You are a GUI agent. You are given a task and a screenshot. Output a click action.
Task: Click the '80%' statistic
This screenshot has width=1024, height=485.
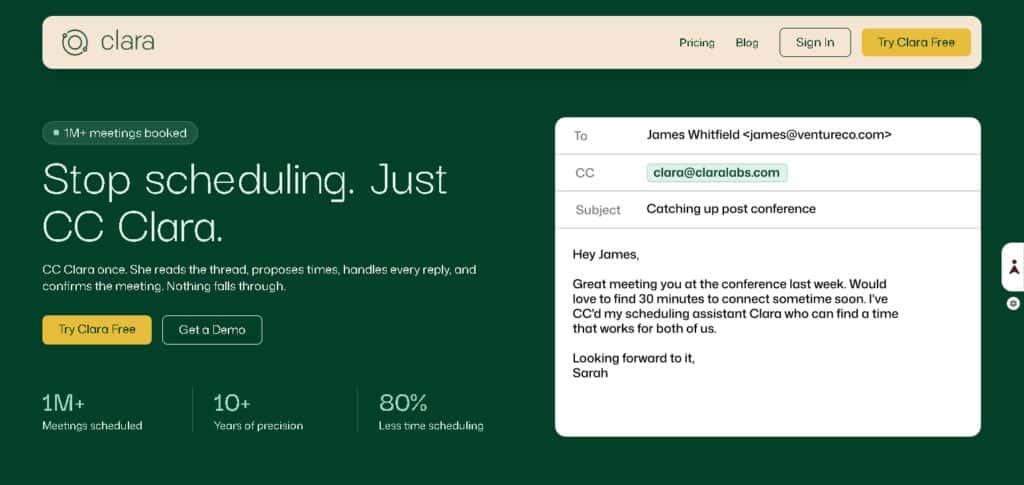click(403, 403)
